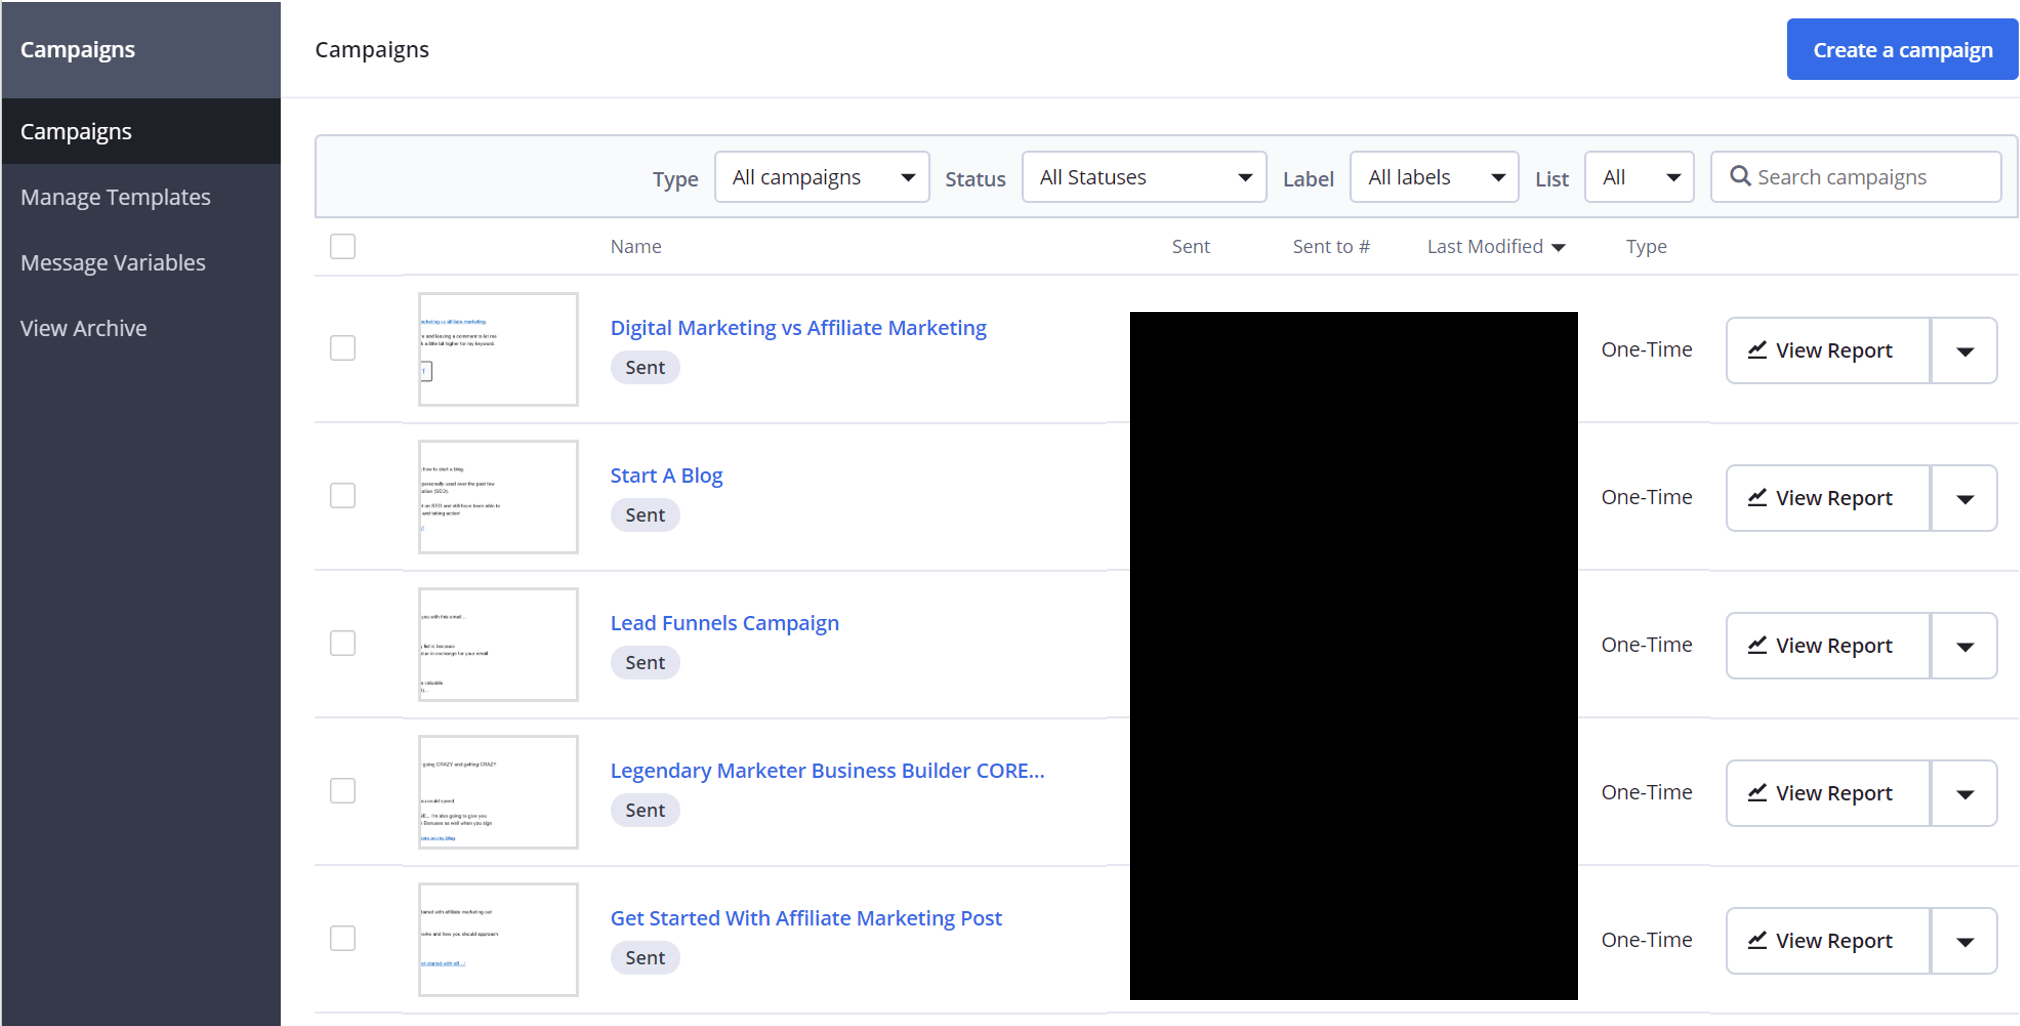Open options arrow for Start A Blog row
Viewport: 2020px width, 1026px height.
click(1964, 498)
